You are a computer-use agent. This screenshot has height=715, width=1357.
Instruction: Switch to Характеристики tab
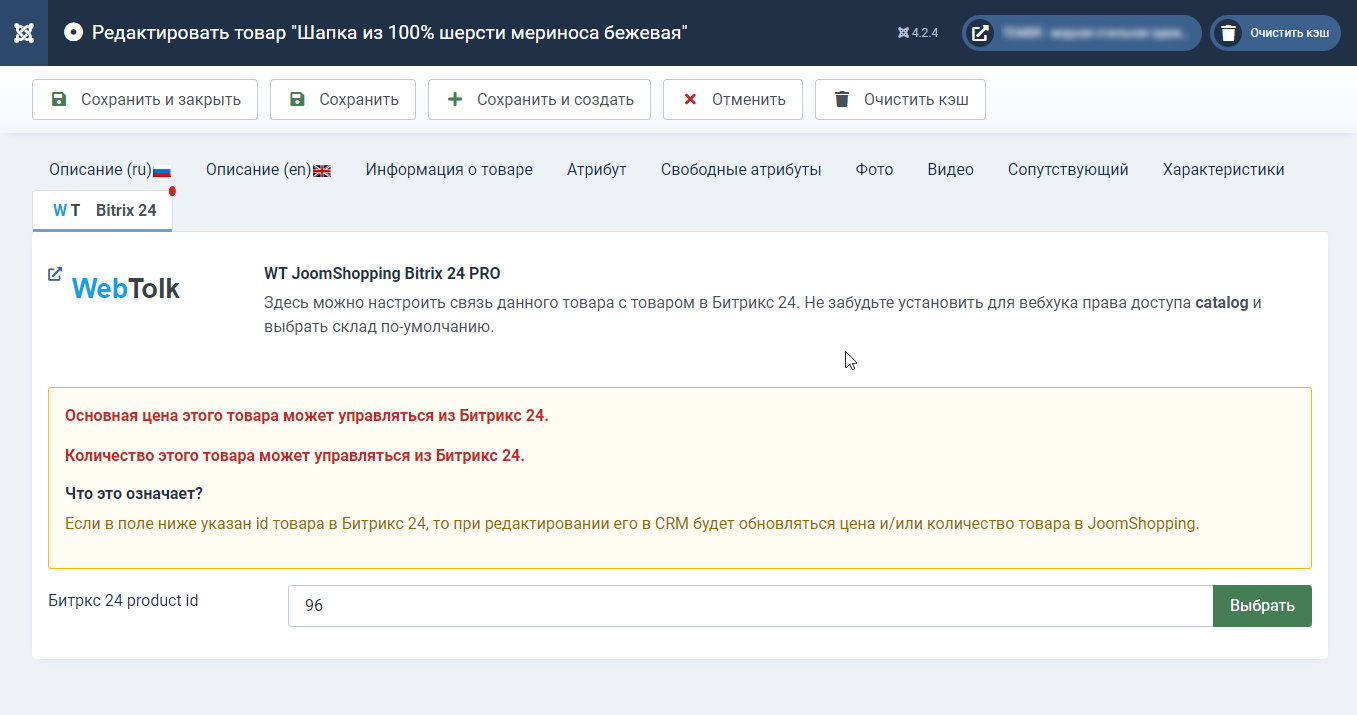(x=1223, y=170)
